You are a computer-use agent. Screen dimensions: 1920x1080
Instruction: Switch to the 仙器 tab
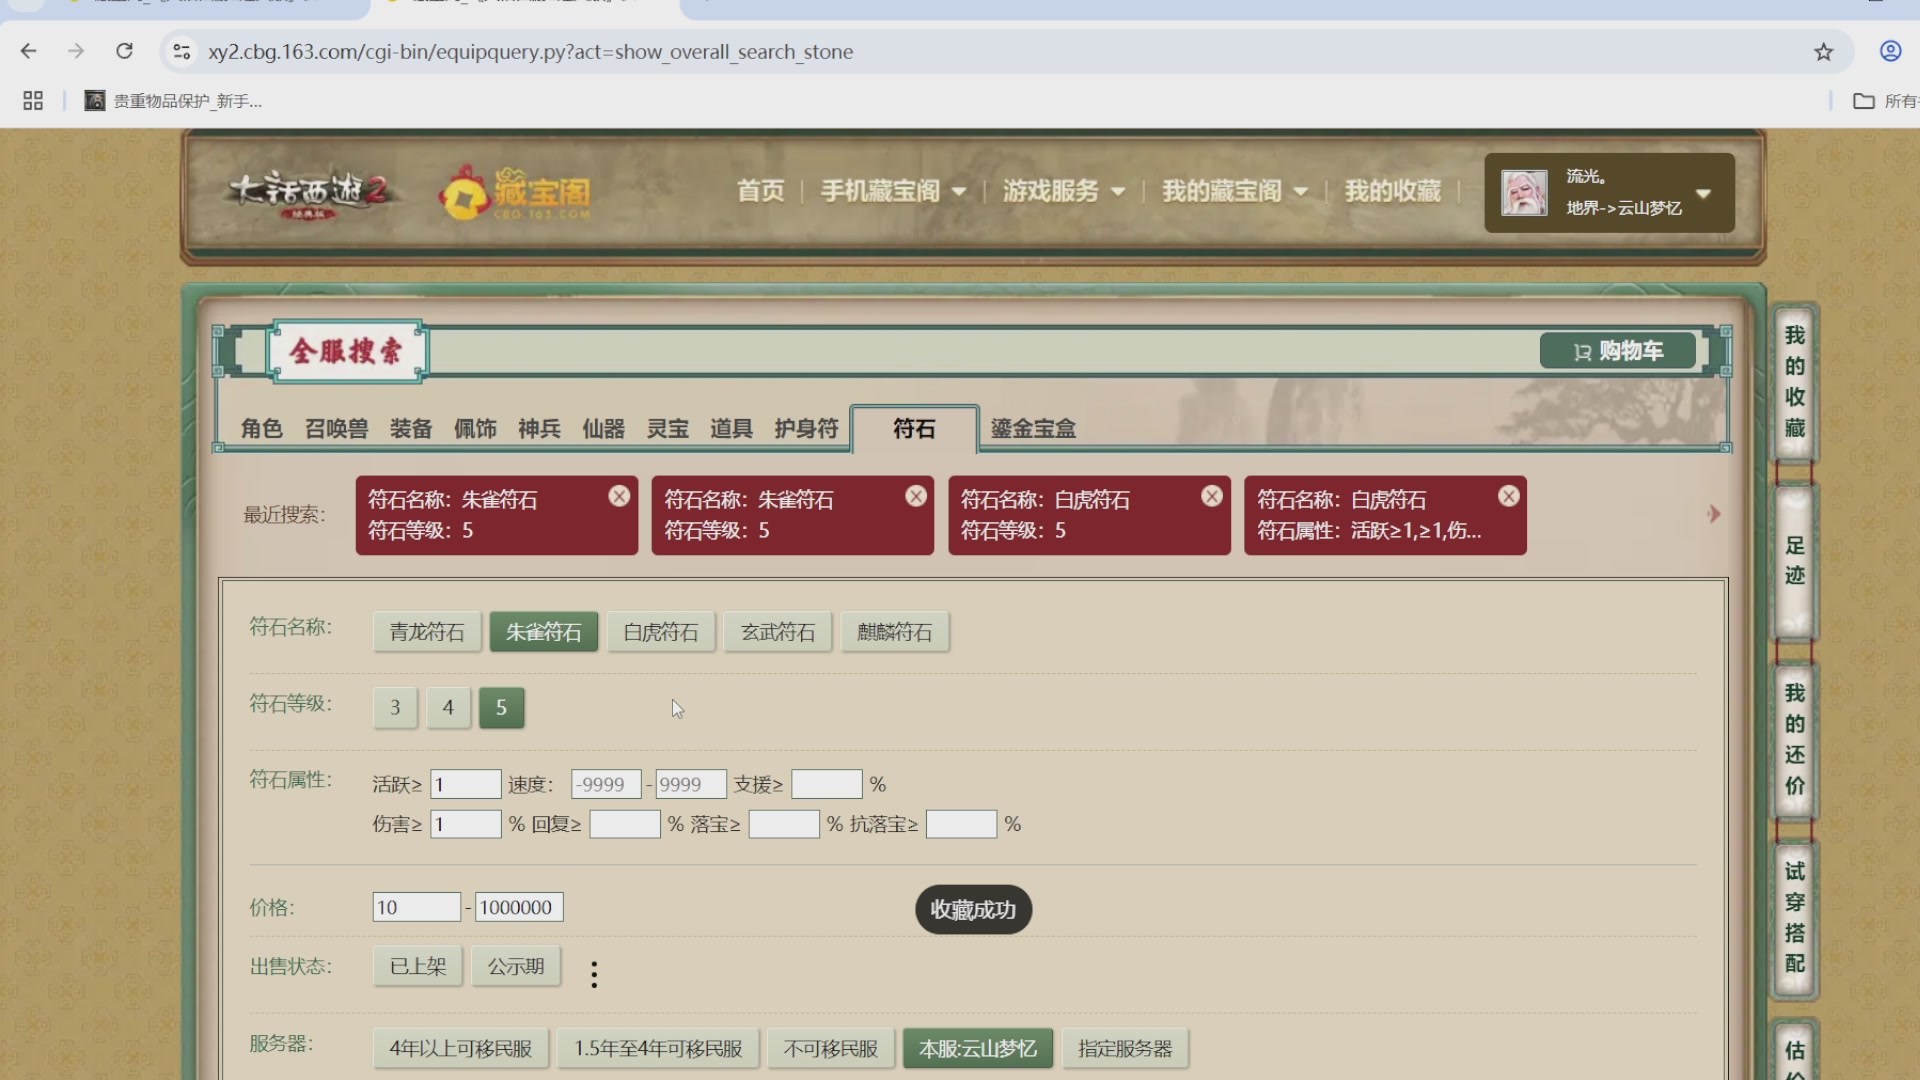[603, 429]
